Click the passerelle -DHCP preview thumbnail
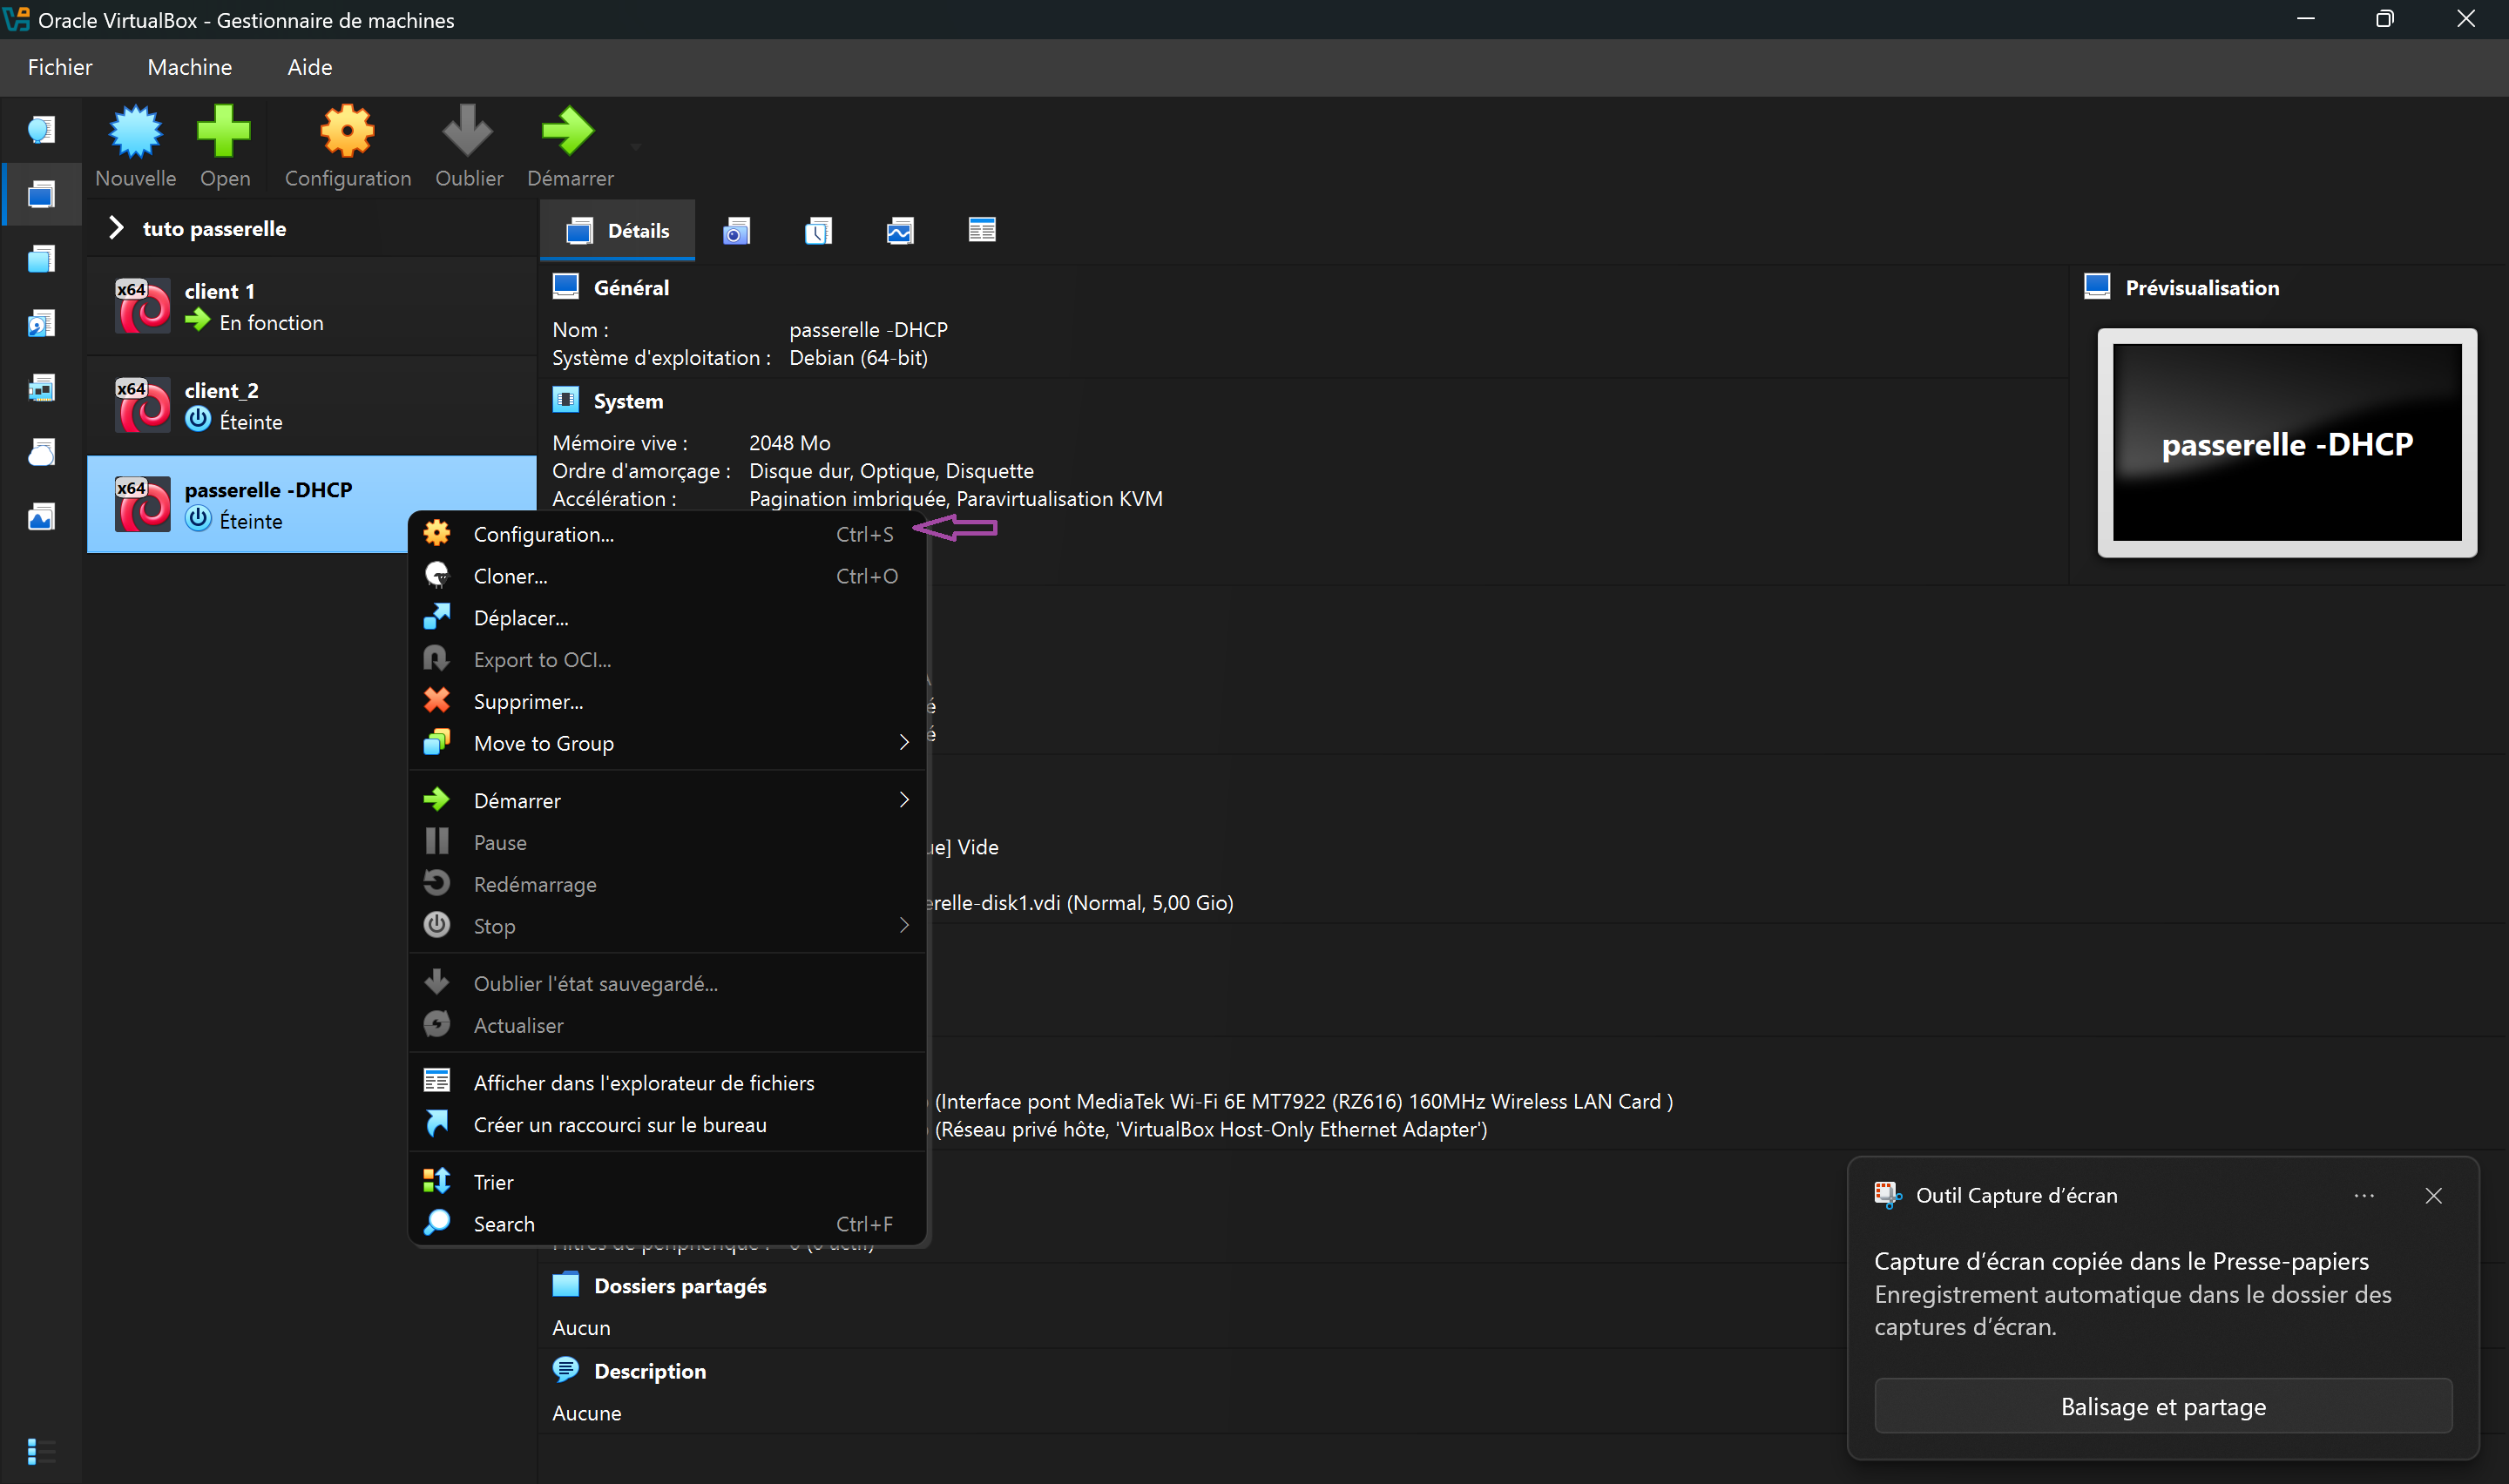This screenshot has width=2509, height=1484. [x=2286, y=443]
